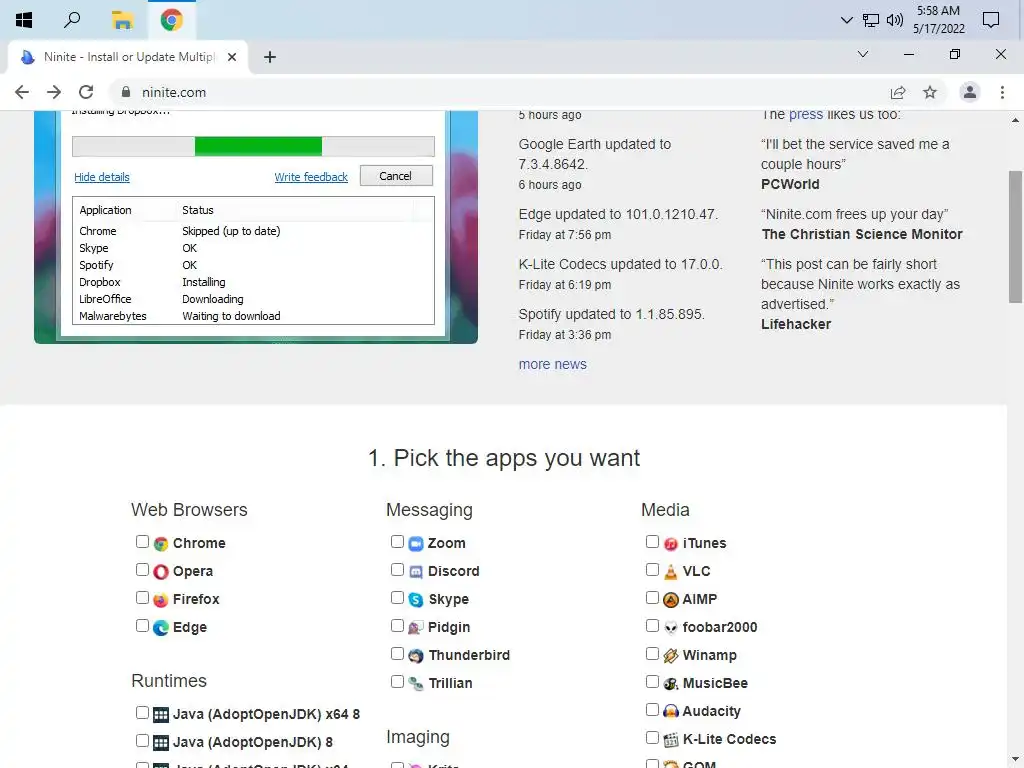Click the Opera app icon

tap(161, 571)
